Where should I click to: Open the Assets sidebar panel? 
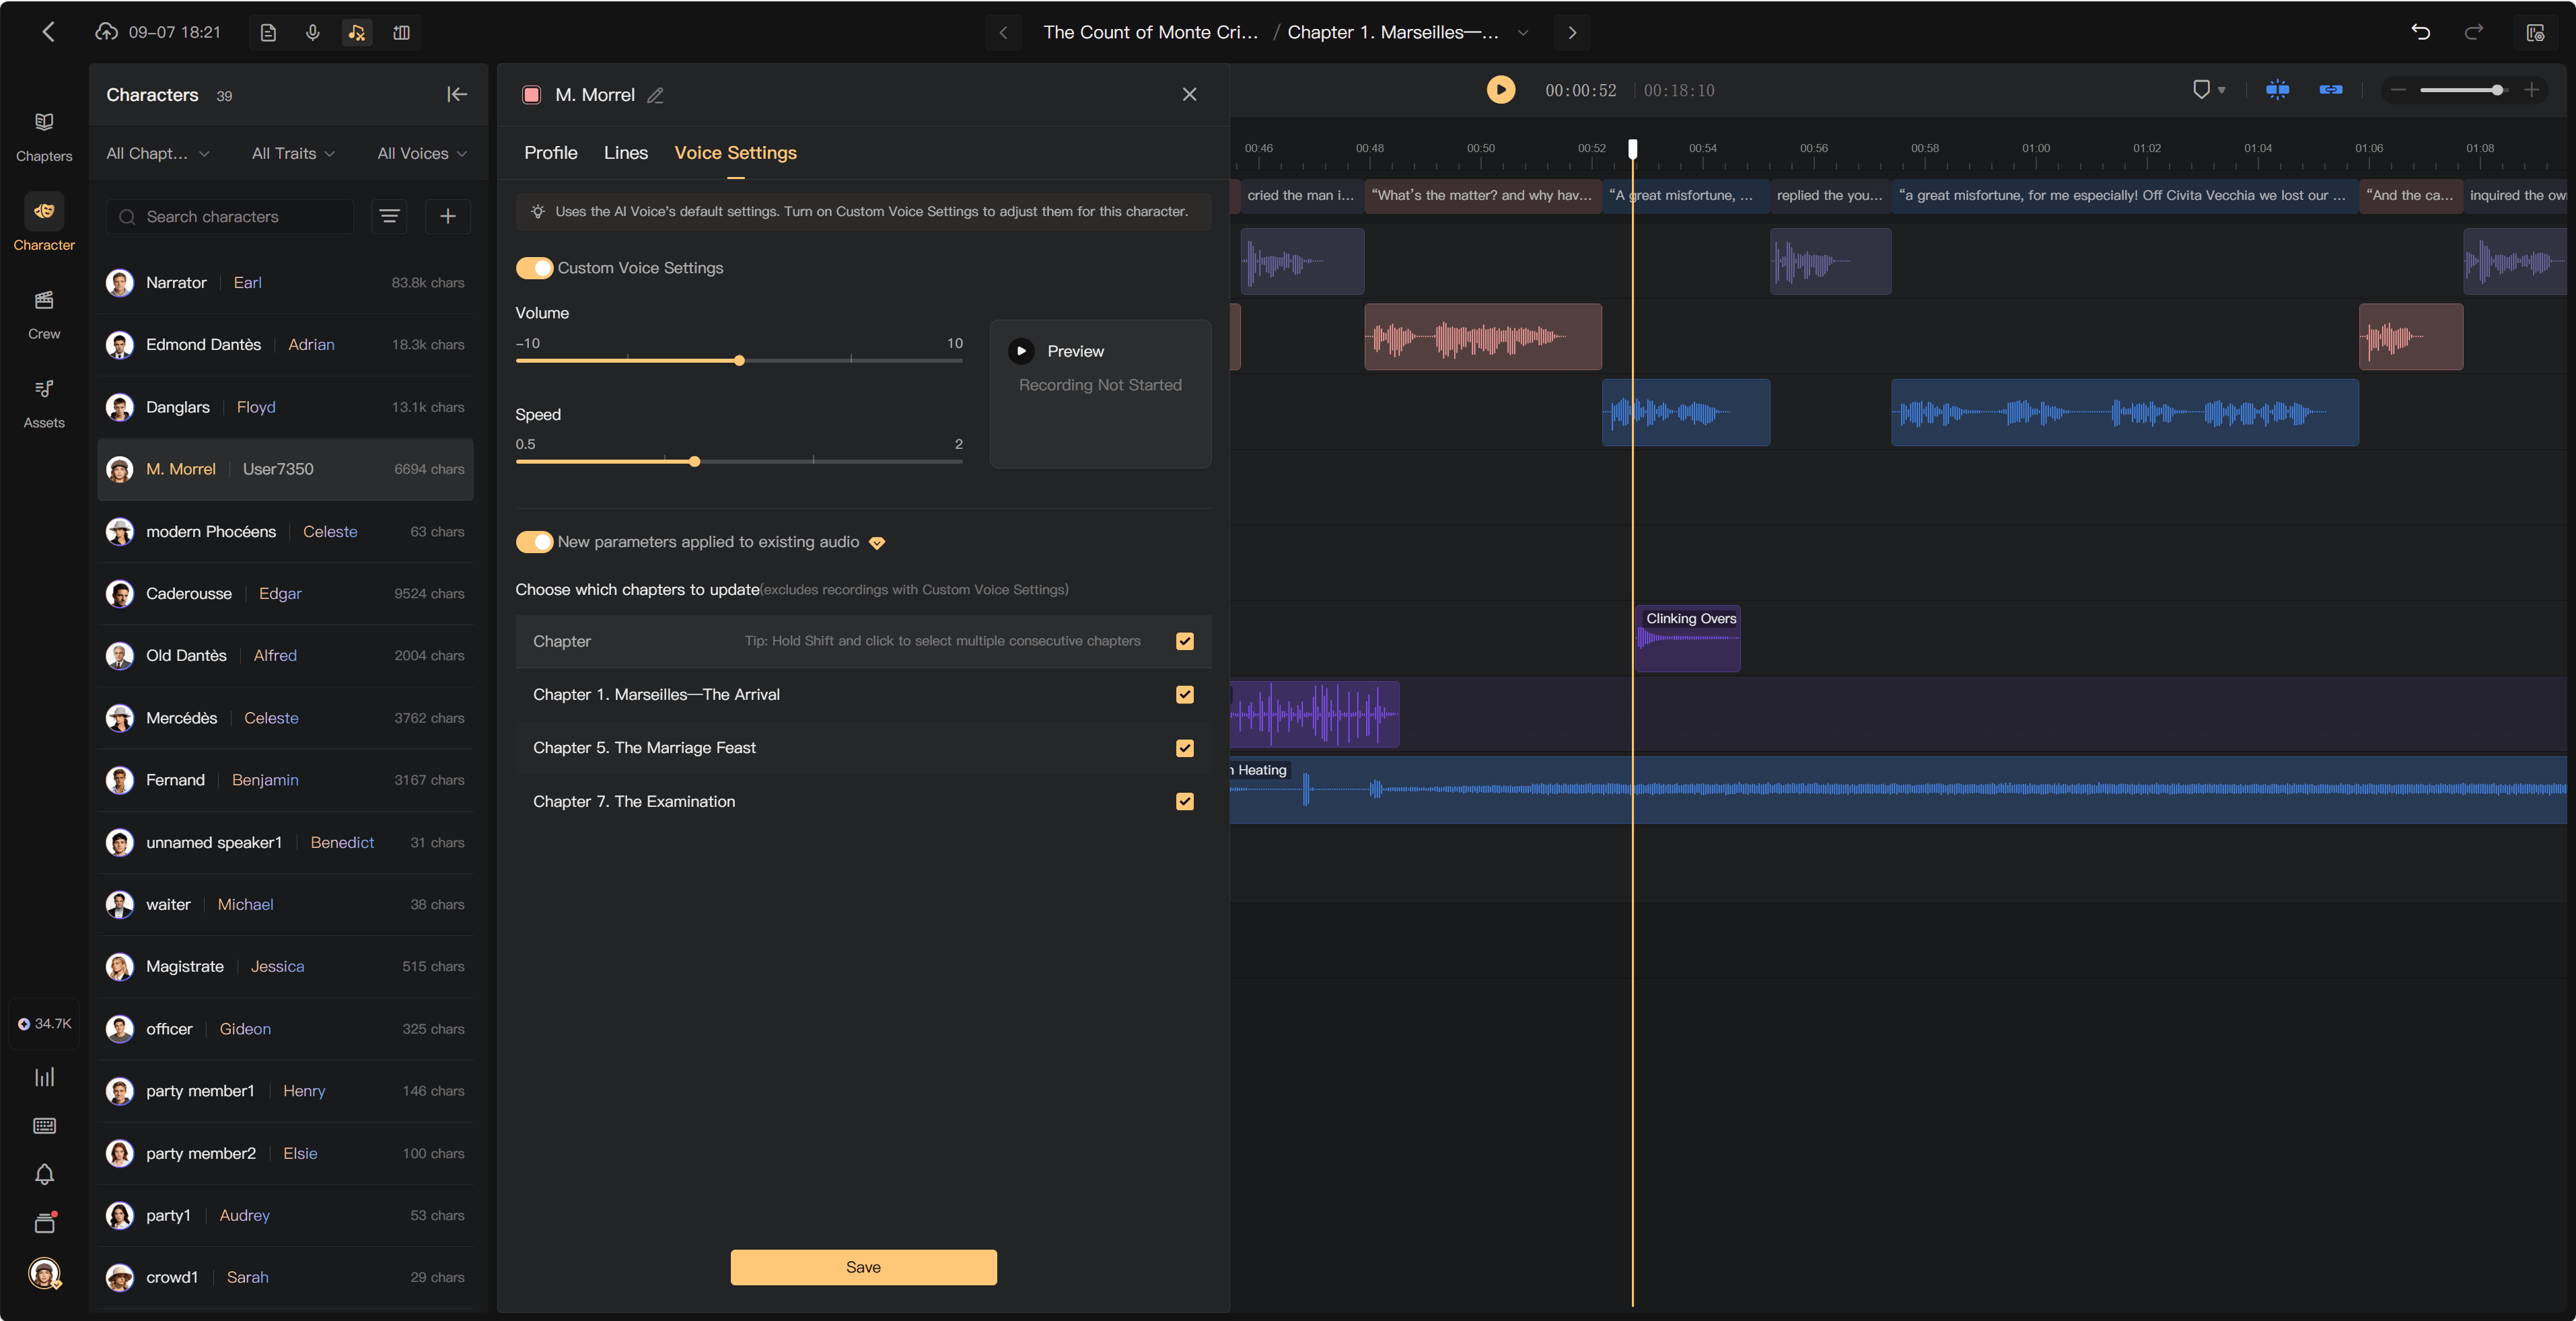click(44, 403)
